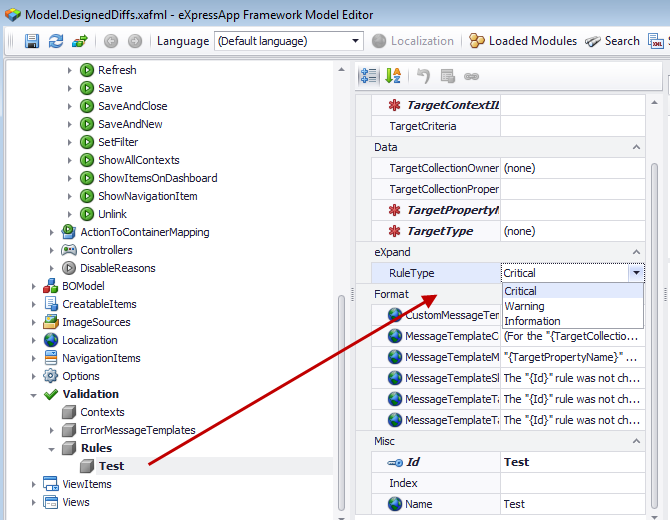Collapse the Validation node
Viewport: 670px width, 520px height.
34,395
